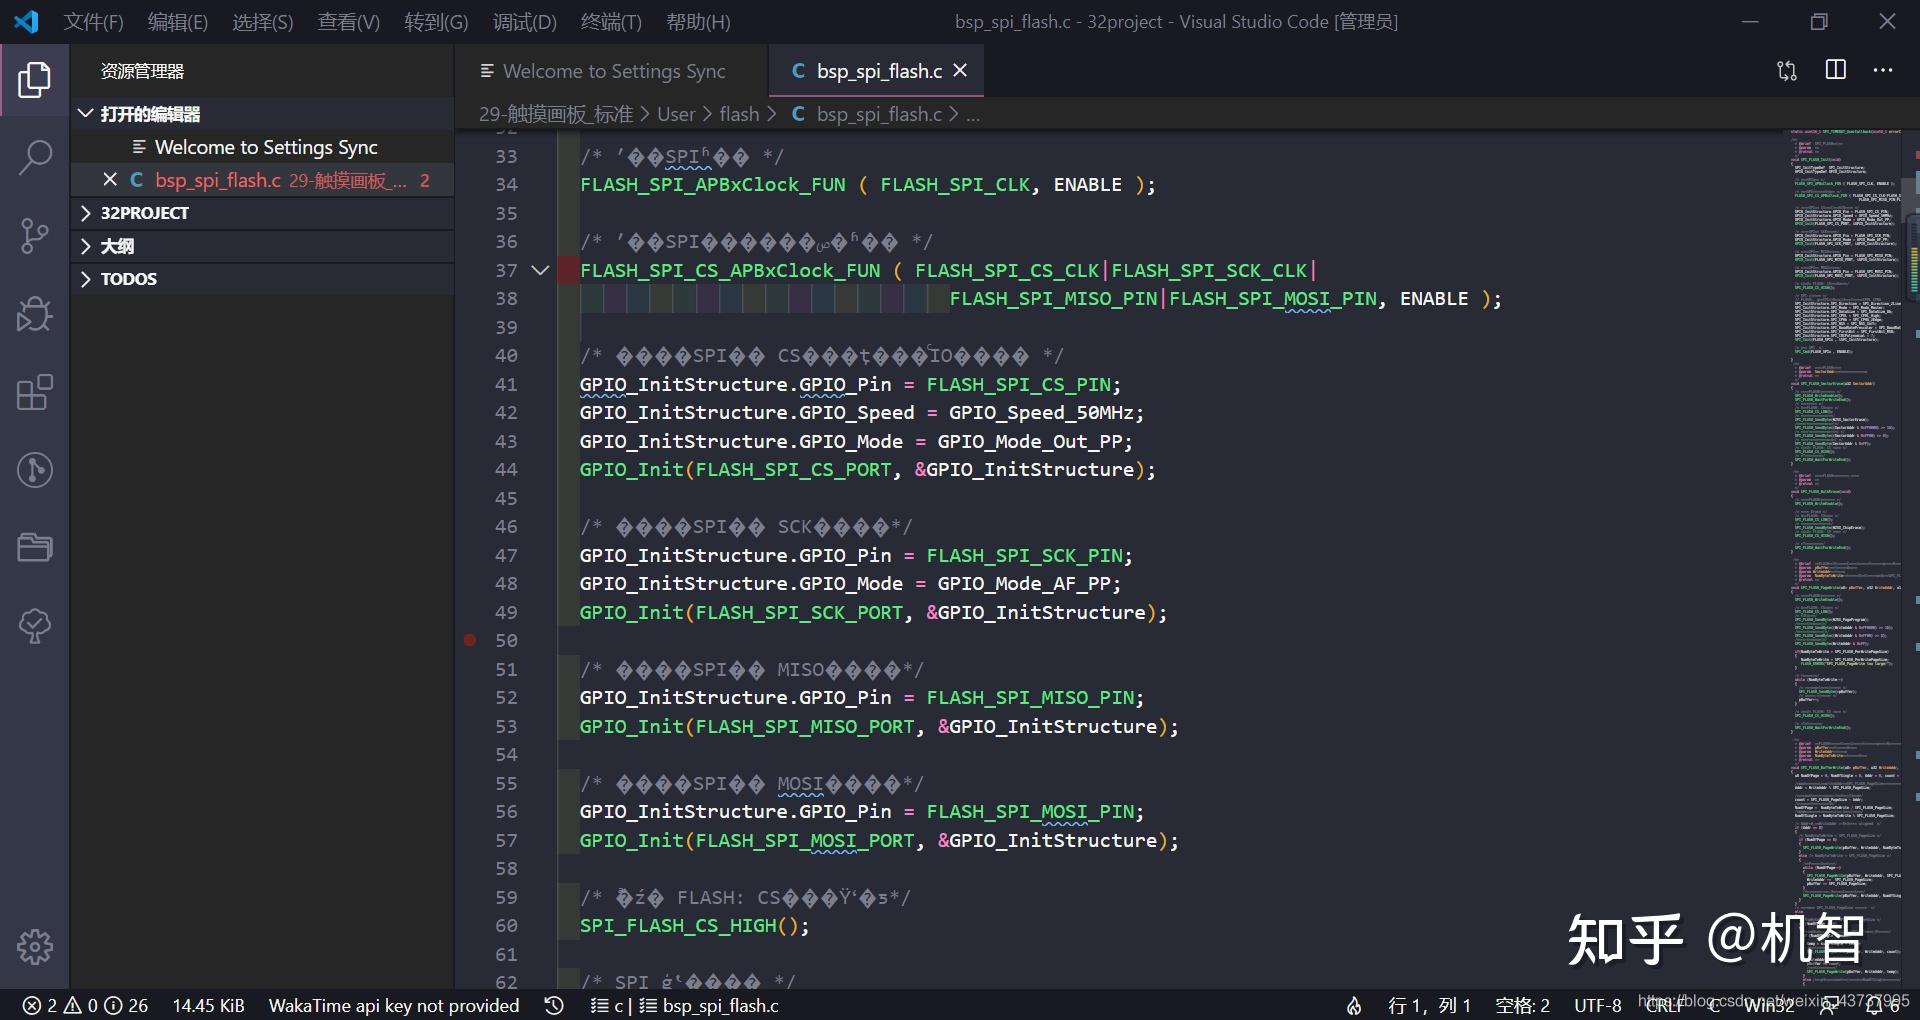Click the WakaTime status bar message

395,1006
